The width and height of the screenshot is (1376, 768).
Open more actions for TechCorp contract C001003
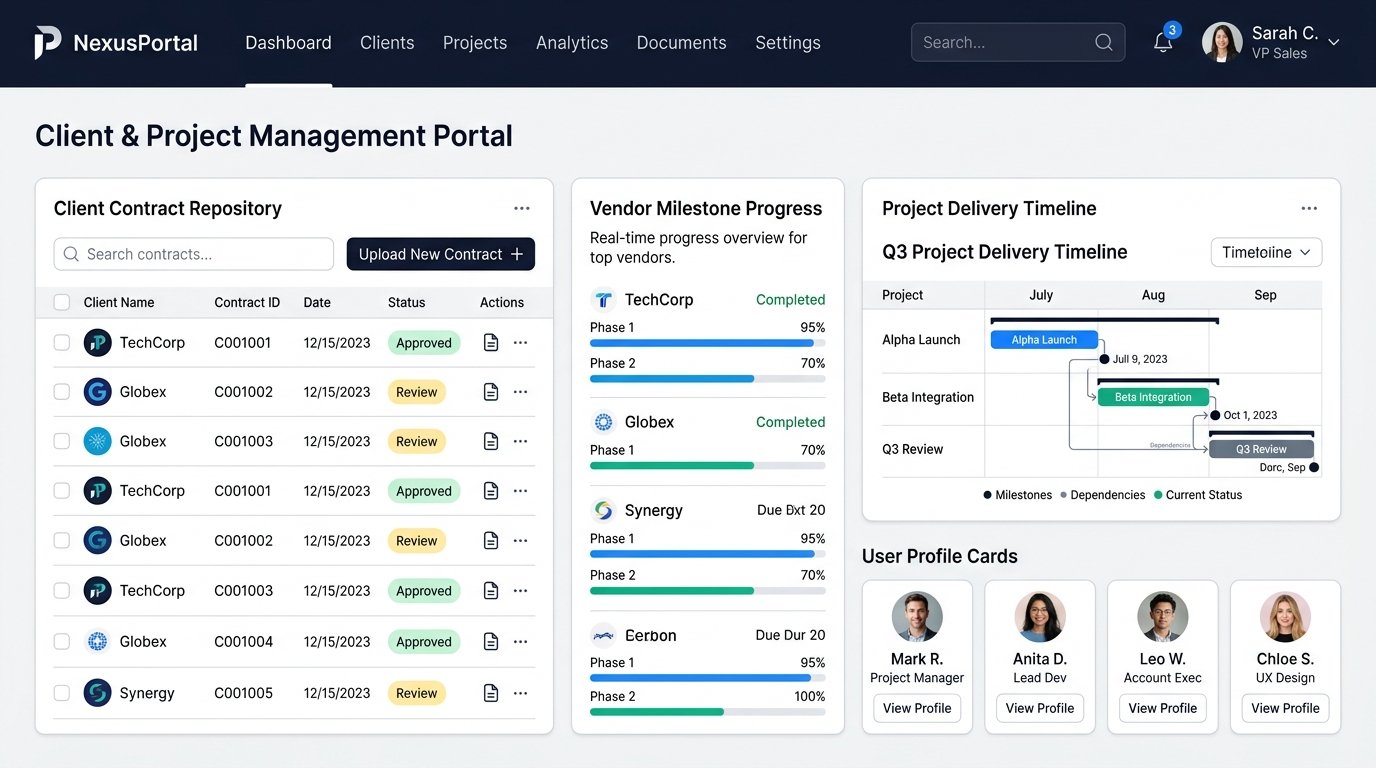click(x=520, y=591)
